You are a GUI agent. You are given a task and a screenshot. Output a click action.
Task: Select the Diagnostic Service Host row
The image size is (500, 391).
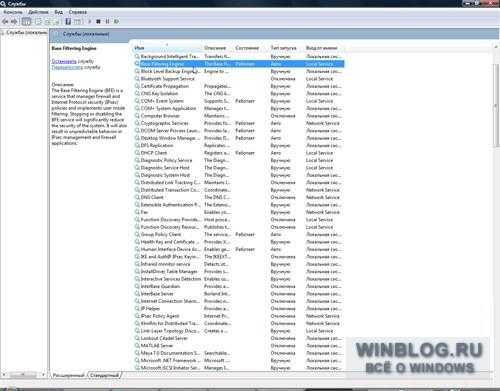239,168
